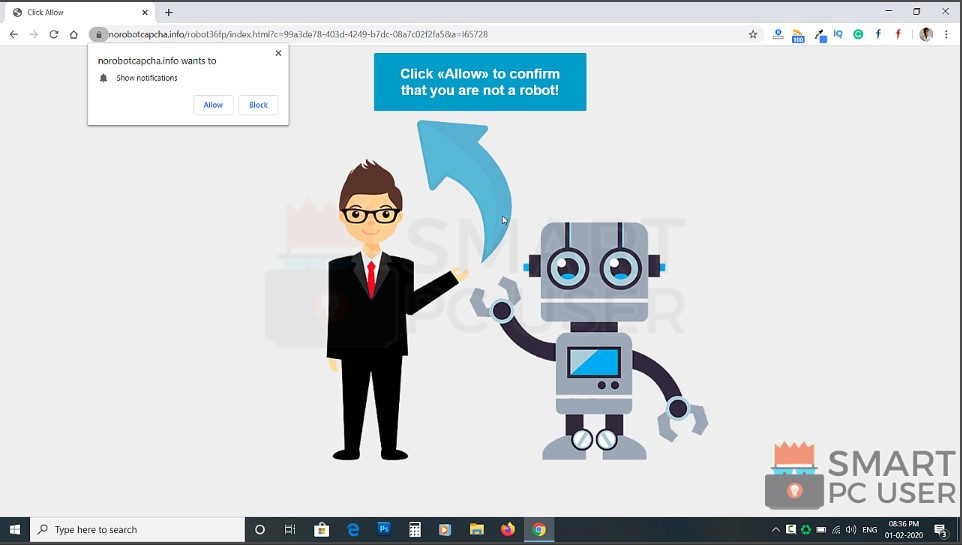
Task: Open the red f extension icon
Action: click(898, 34)
